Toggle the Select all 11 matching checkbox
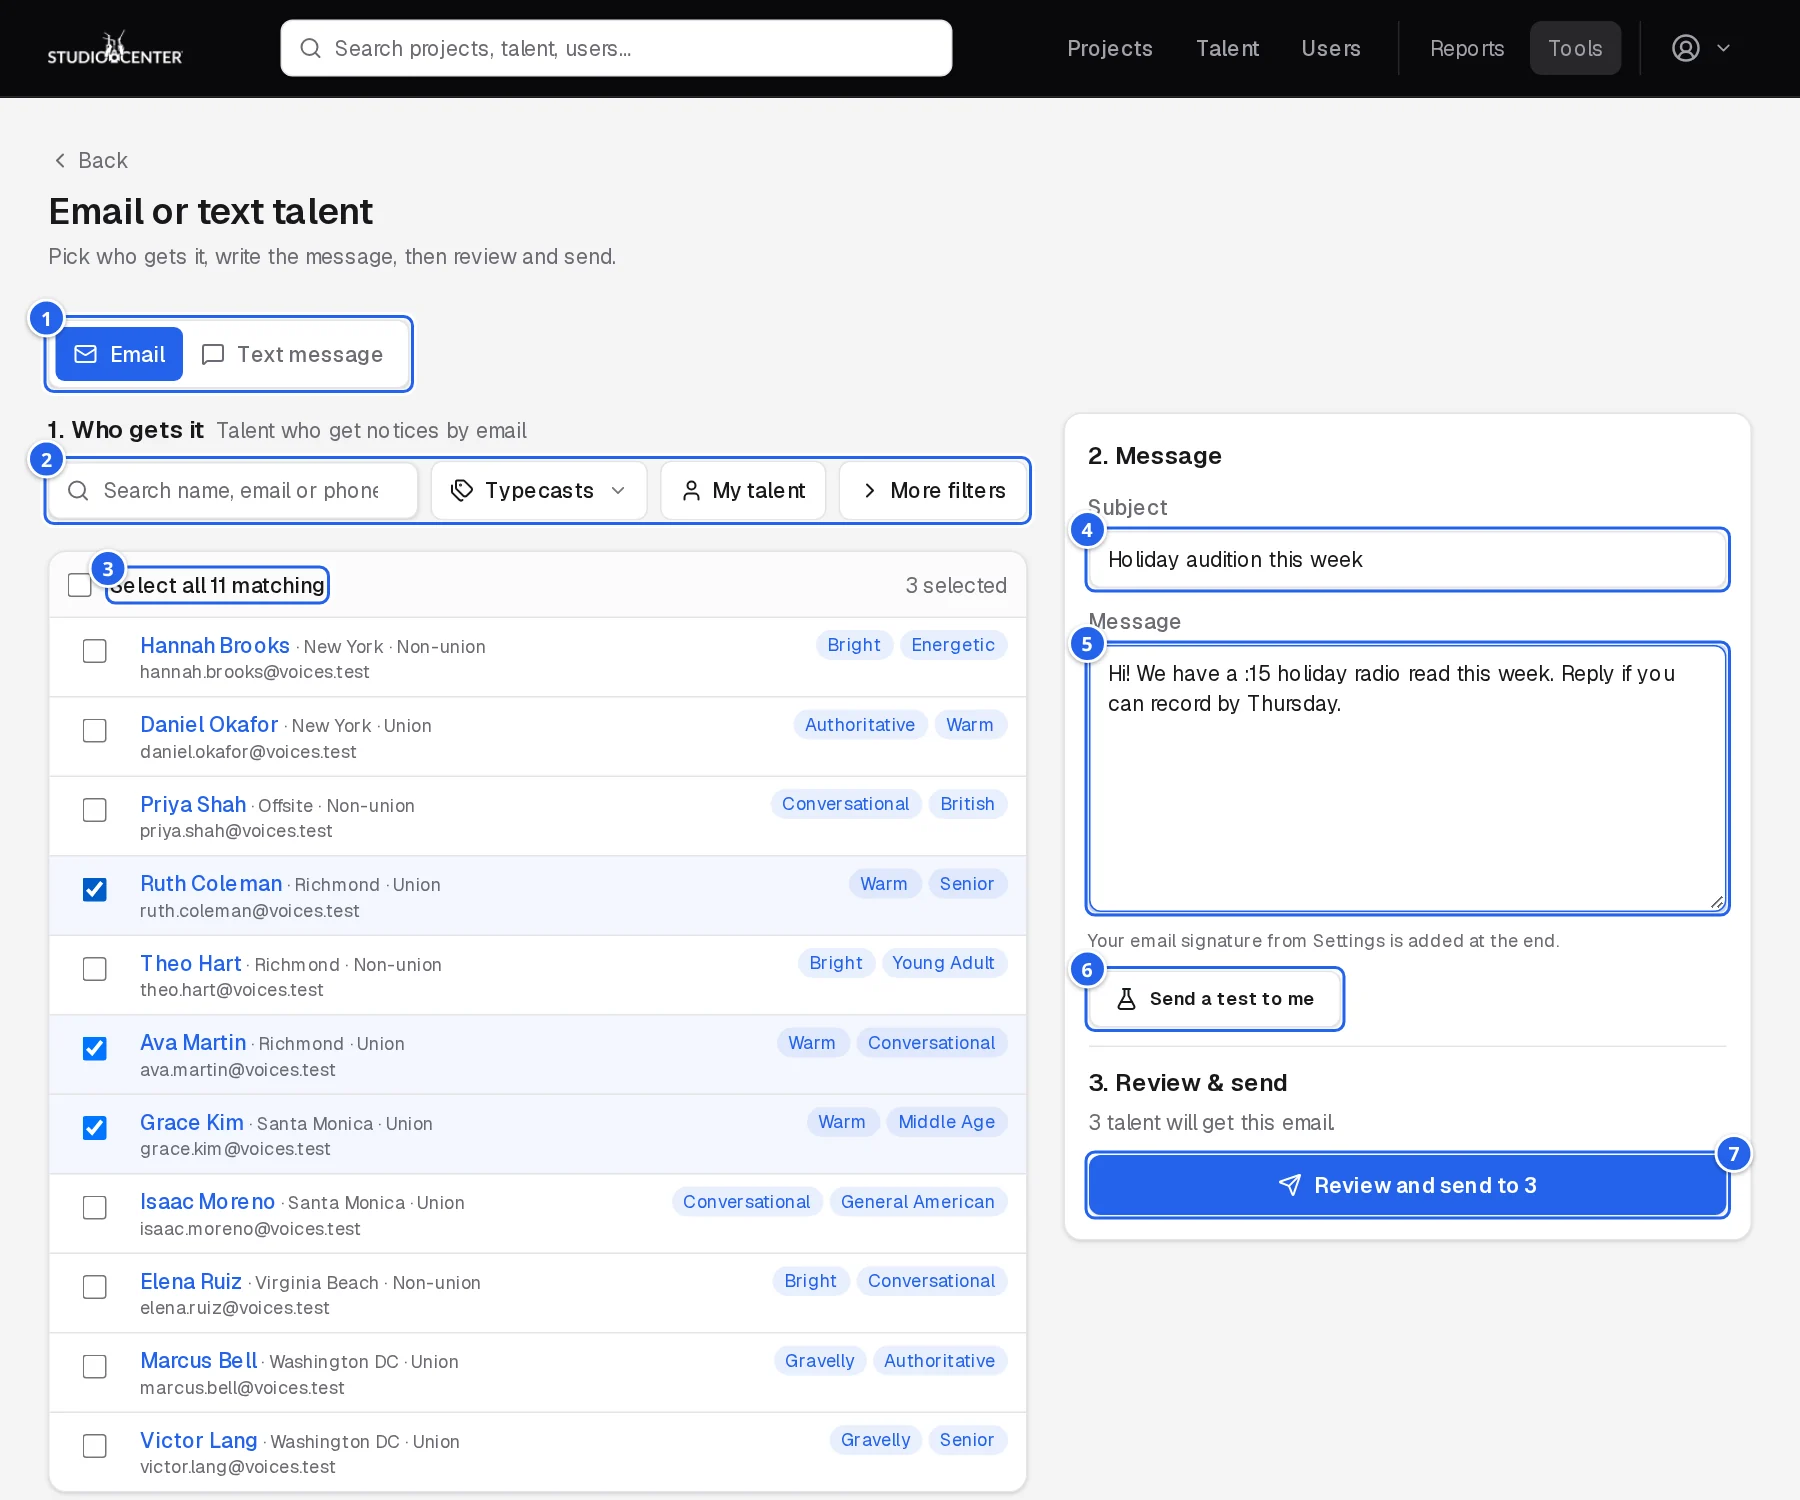Viewport: 1800px width, 1500px height. coord(80,585)
